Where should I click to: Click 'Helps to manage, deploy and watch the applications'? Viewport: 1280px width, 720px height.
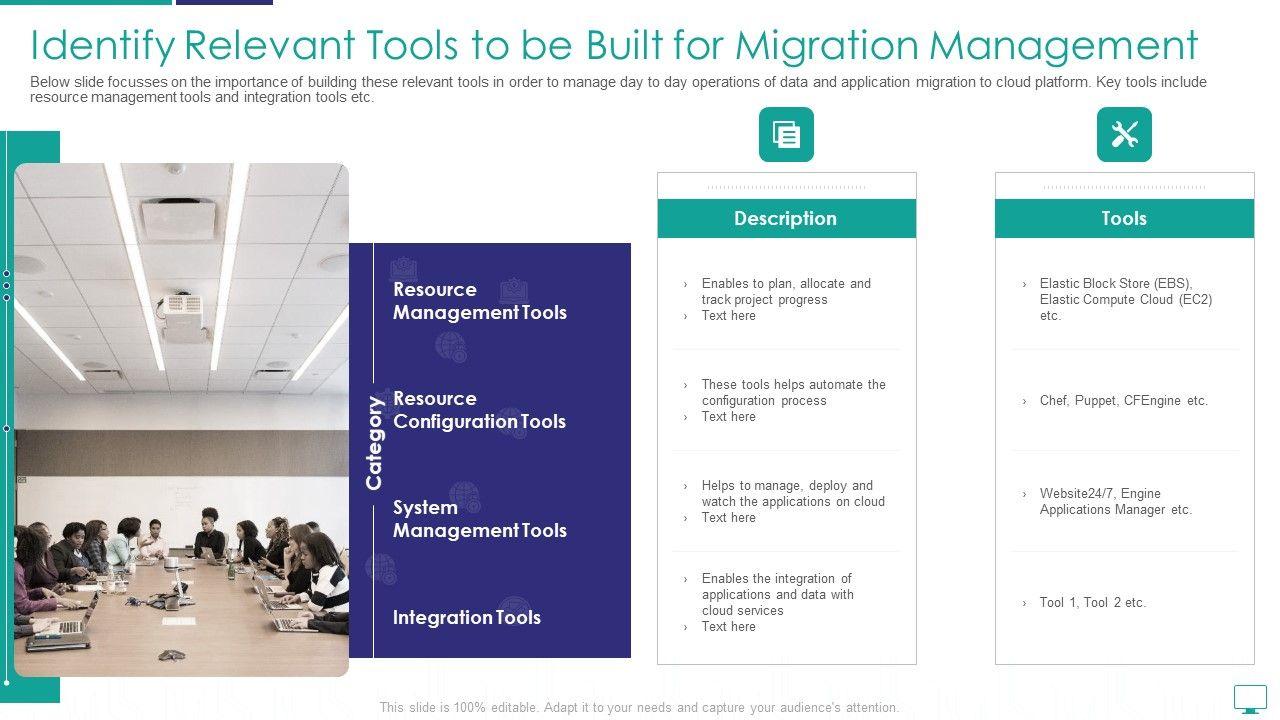793,493
